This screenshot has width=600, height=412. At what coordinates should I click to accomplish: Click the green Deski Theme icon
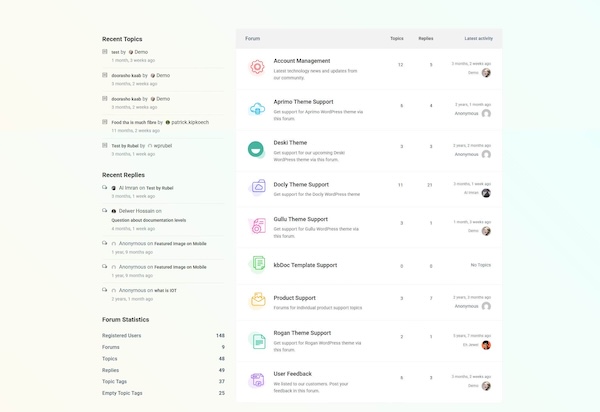pyautogui.click(x=256, y=150)
